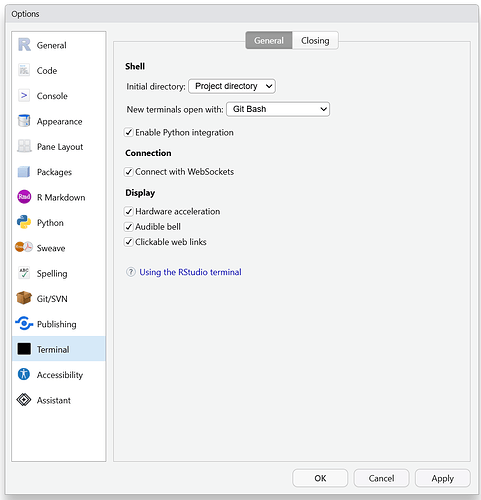Screen dimensions: 481x500
Task: Click the Python label in the sidebar
Action: click(x=50, y=223)
